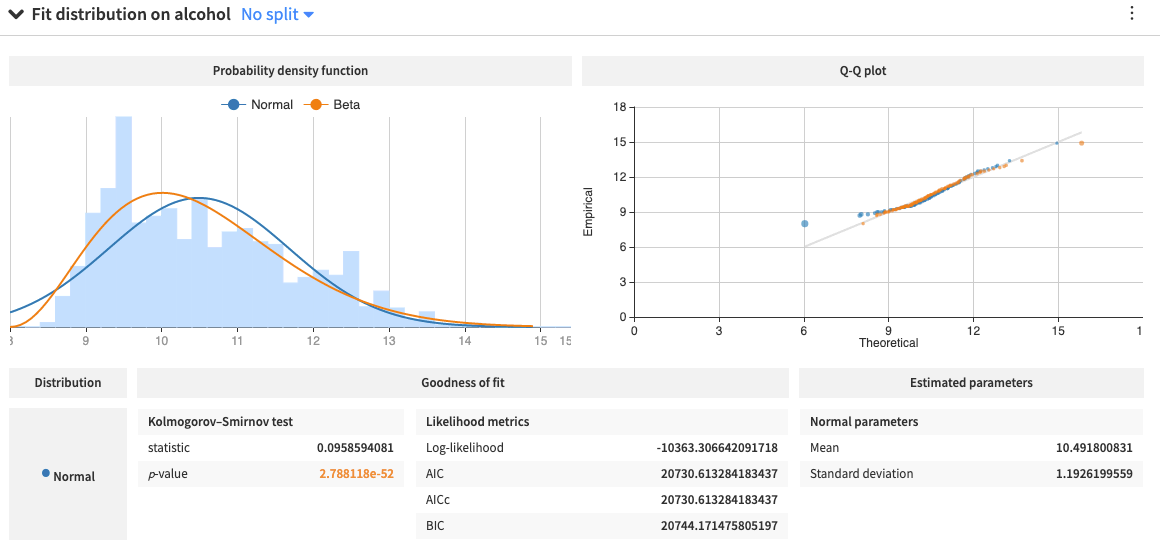Click the tallest histogram bar
1160x542 pixels.
(x=123, y=220)
